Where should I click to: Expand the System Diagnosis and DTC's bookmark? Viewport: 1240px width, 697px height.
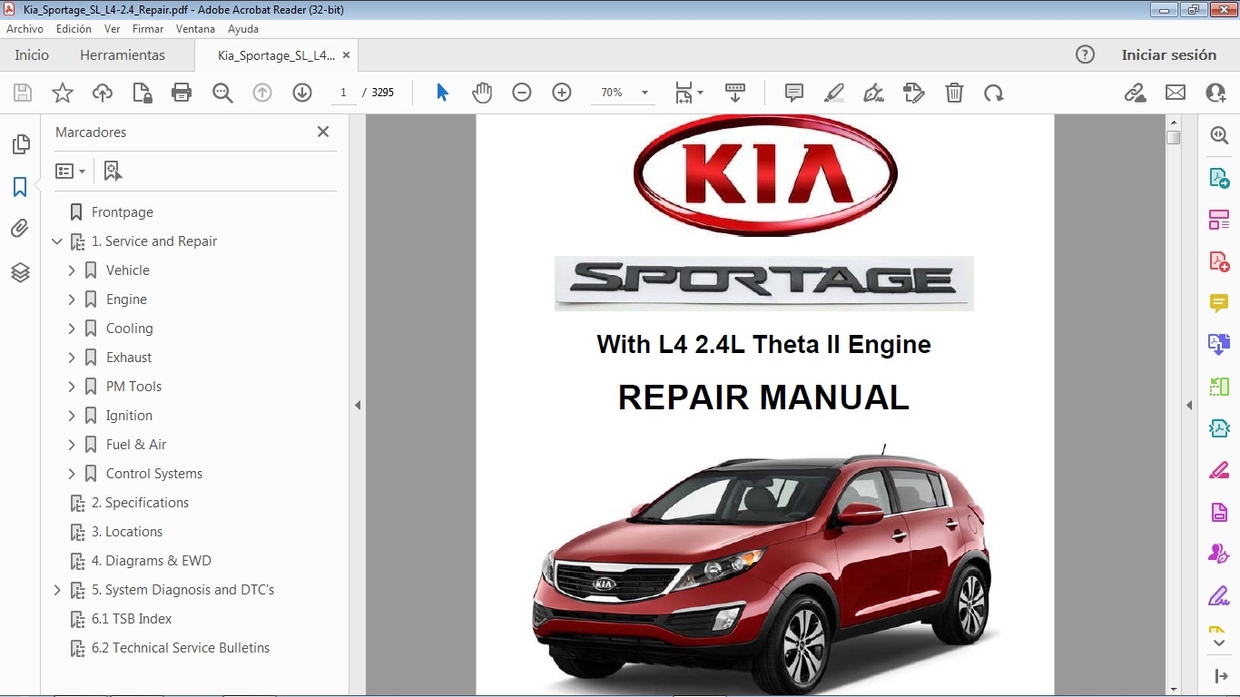pyautogui.click(x=57, y=589)
